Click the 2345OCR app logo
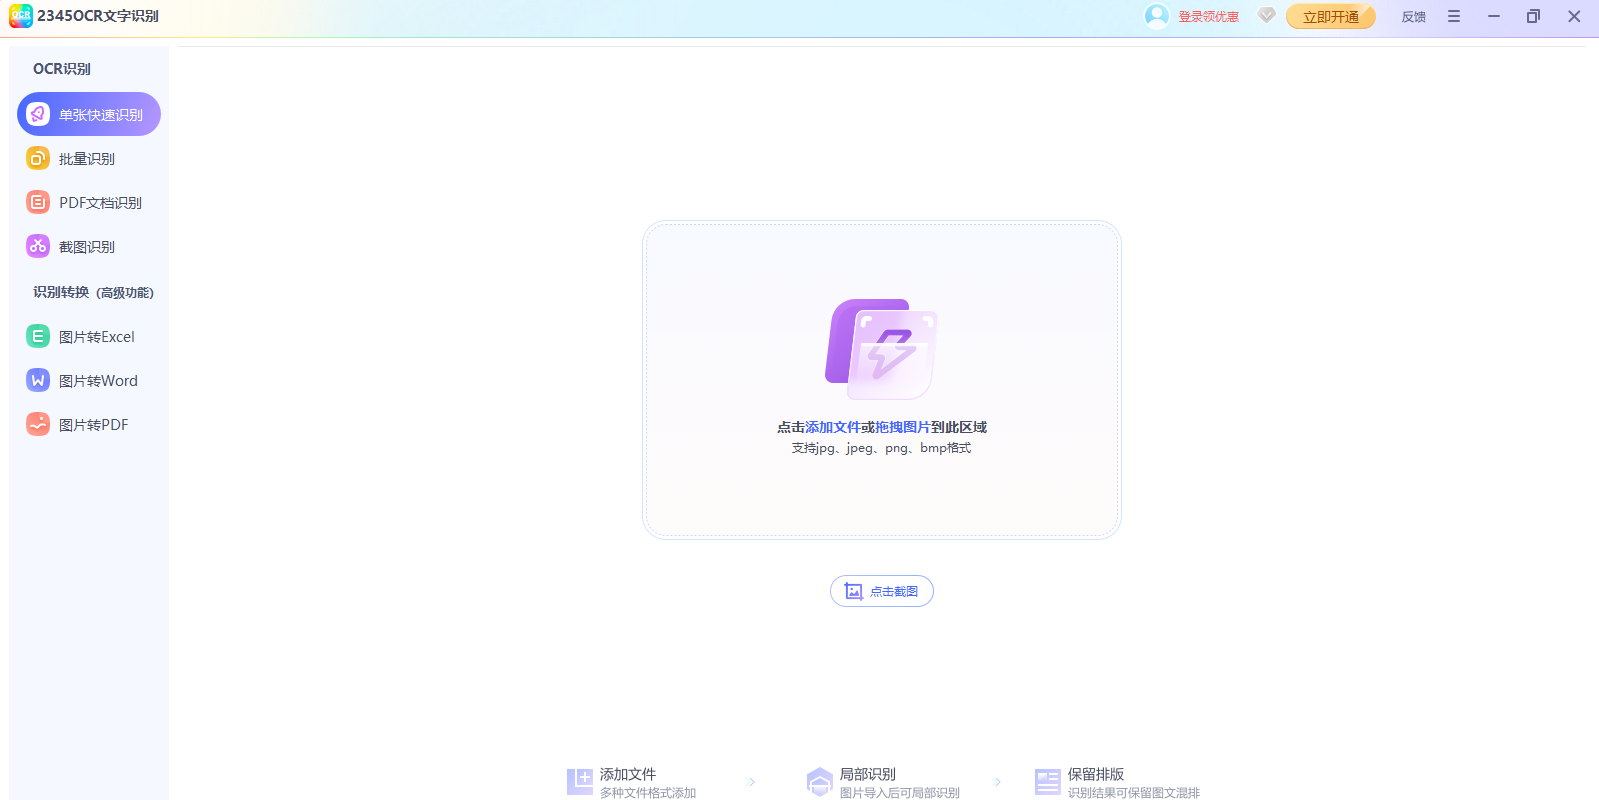This screenshot has width=1599, height=800. (x=21, y=16)
